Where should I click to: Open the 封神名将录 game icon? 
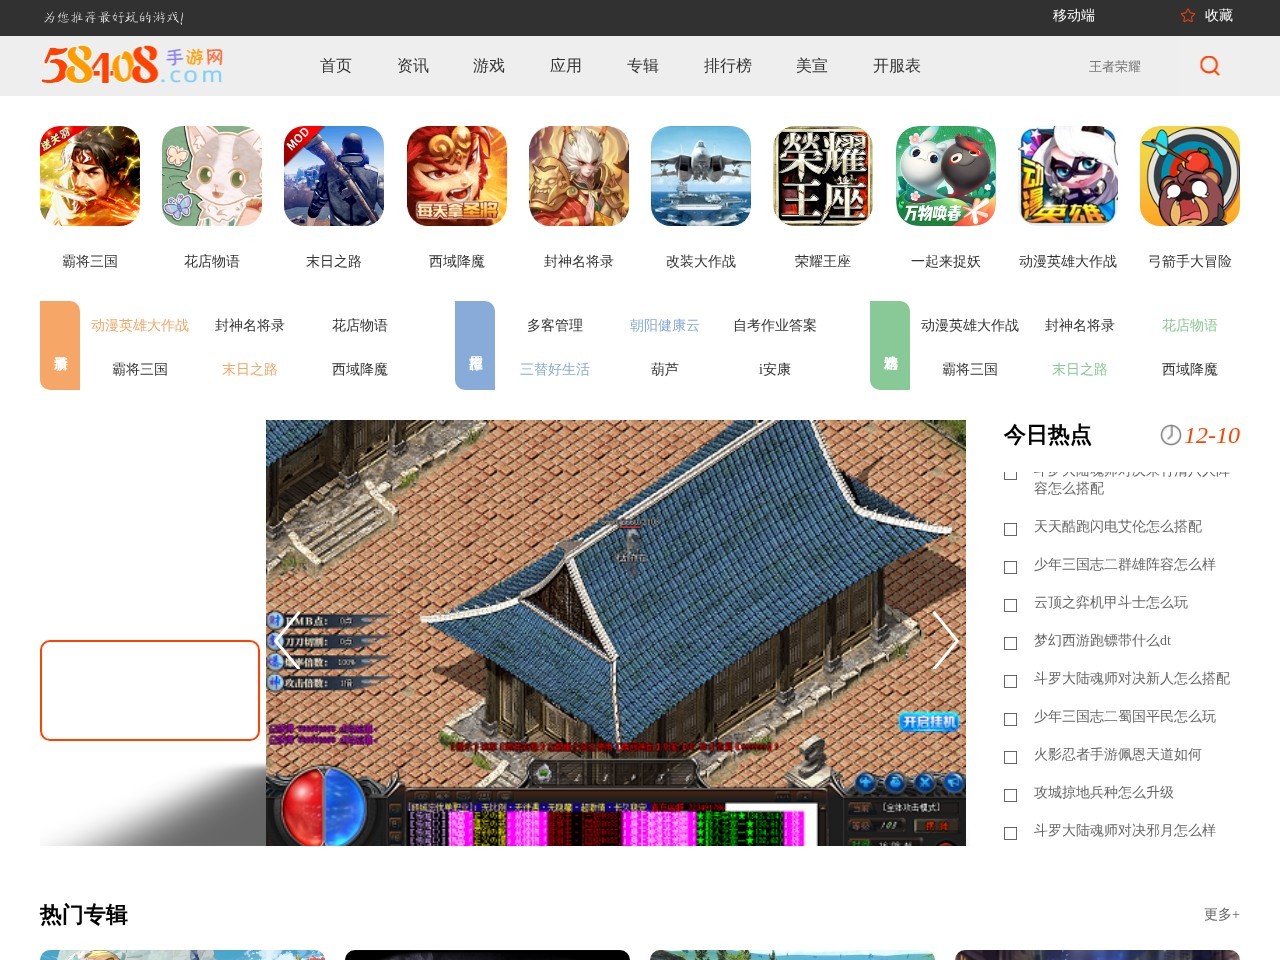coord(579,176)
